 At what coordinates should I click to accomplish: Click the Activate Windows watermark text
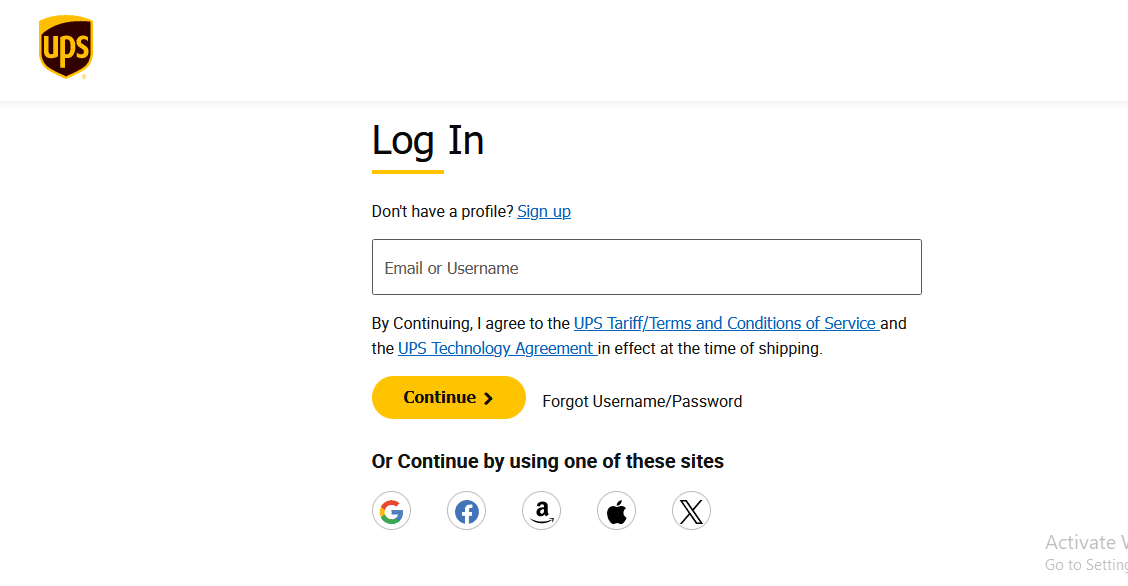click(x=1085, y=542)
